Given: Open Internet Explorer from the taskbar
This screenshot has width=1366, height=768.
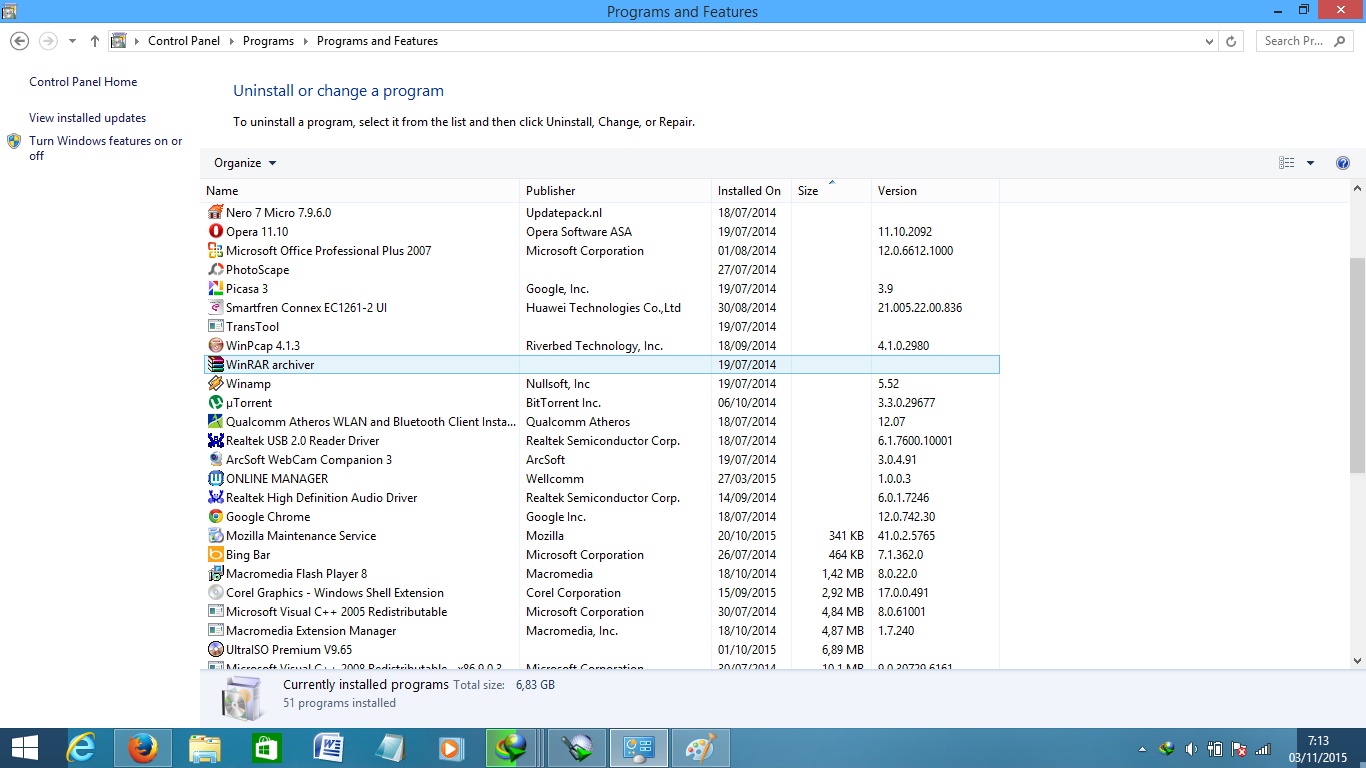Looking at the screenshot, I should [81, 748].
